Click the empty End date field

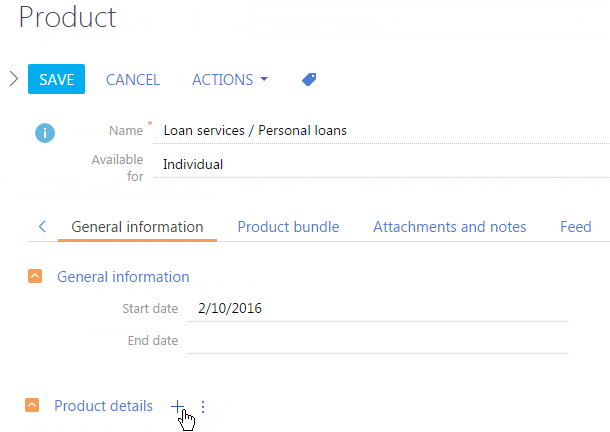coord(379,341)
